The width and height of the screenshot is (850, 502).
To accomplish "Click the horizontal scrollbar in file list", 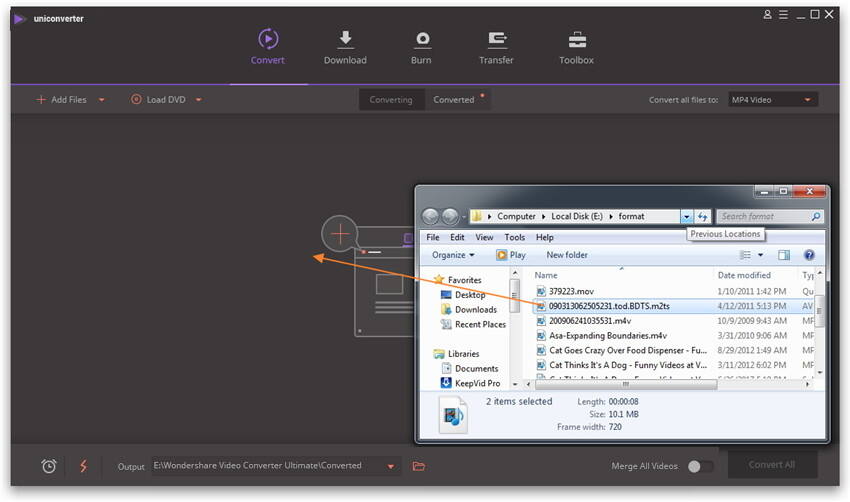I will pyautogui.click(x=626, y=384).
